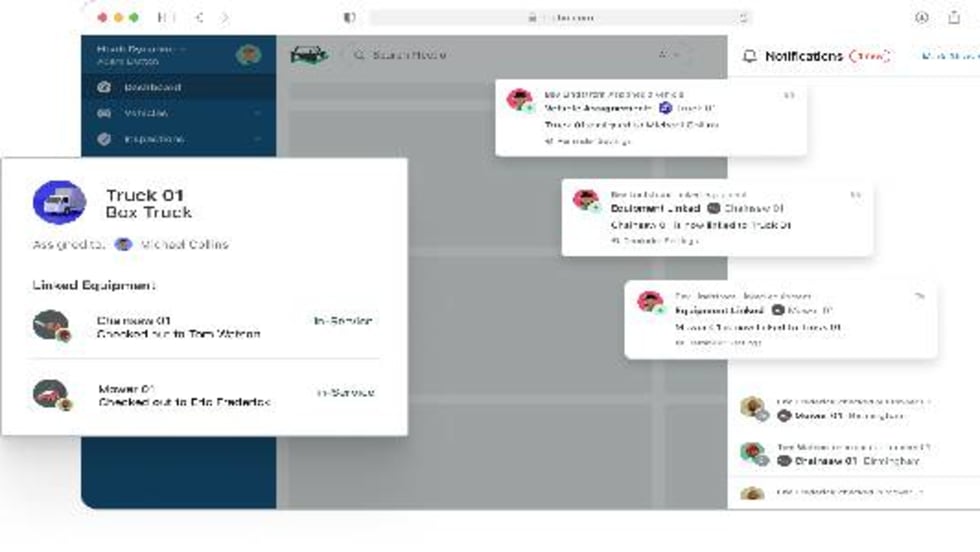Click the Inspections checkmark icon
Screen dimensions: 980x552
pos(104,139)
